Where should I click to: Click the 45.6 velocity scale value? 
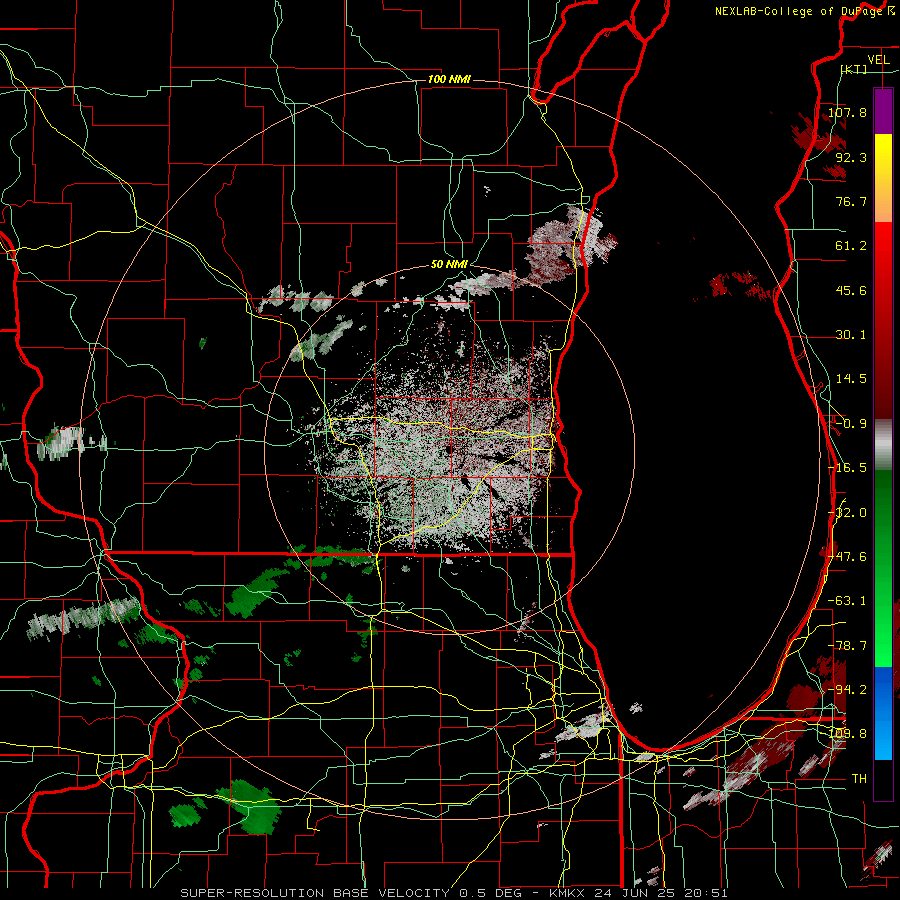tap(851, 290)
